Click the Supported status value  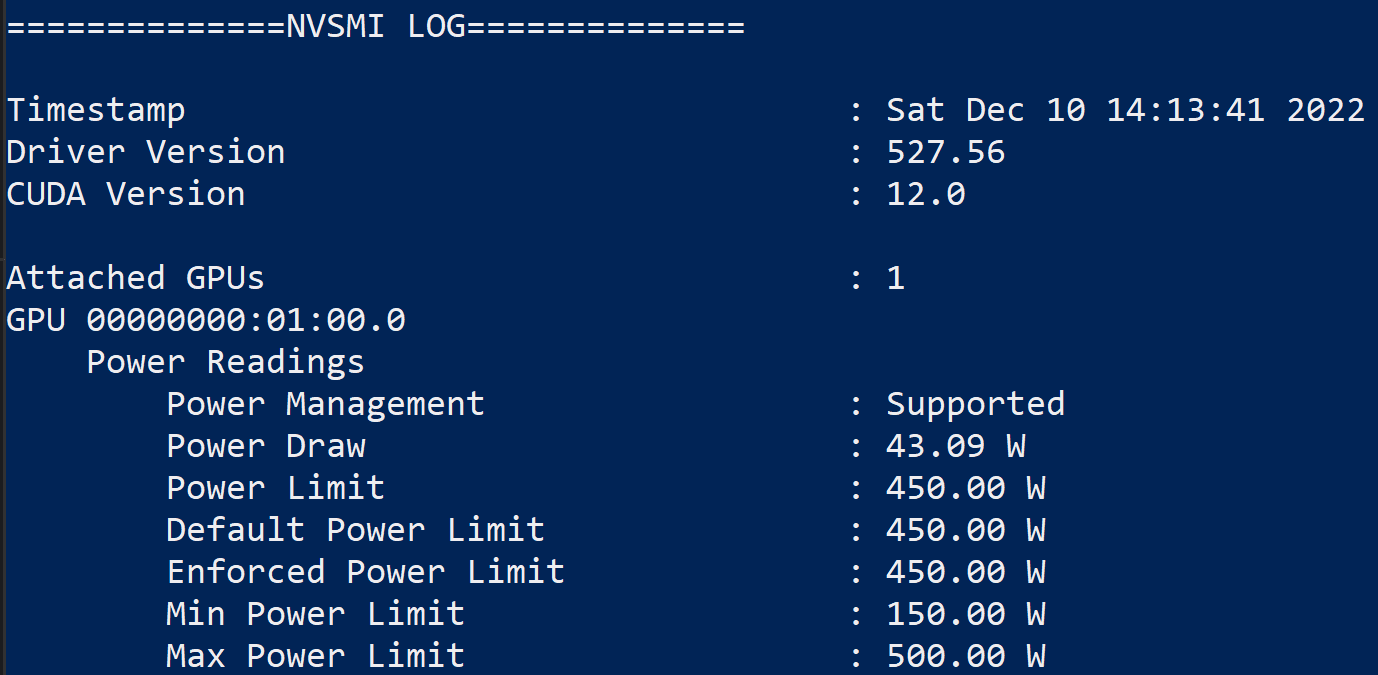tap(975, 404)
